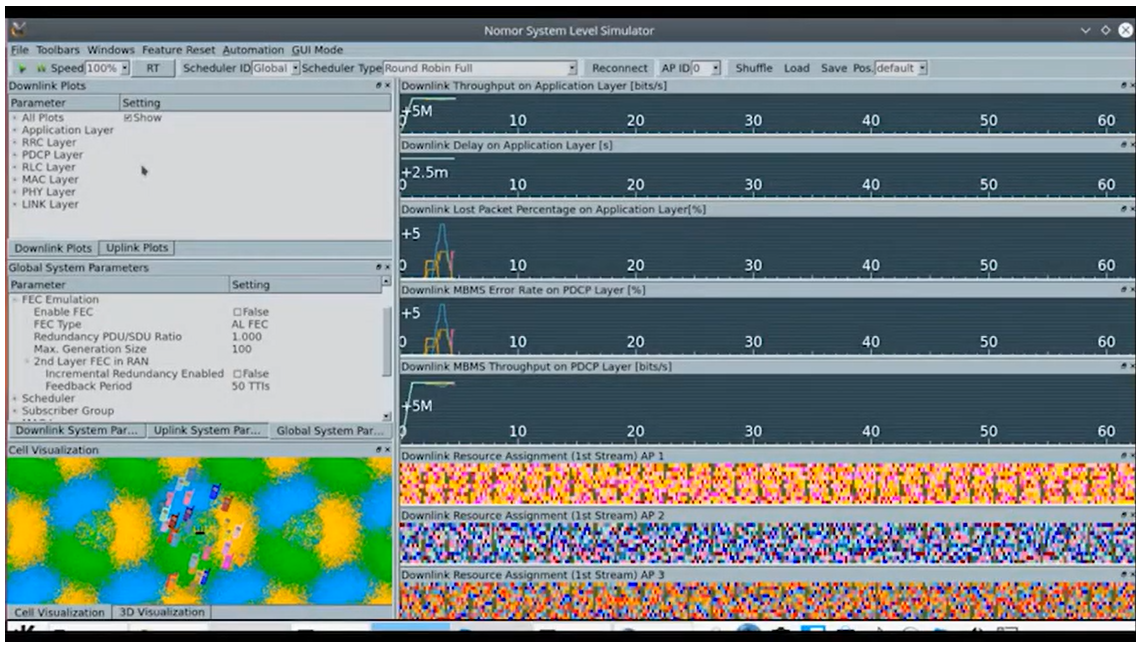Float the Global System Parameters panel
This screenshot has width=1141, height=646.
click(x=378, y=268)
